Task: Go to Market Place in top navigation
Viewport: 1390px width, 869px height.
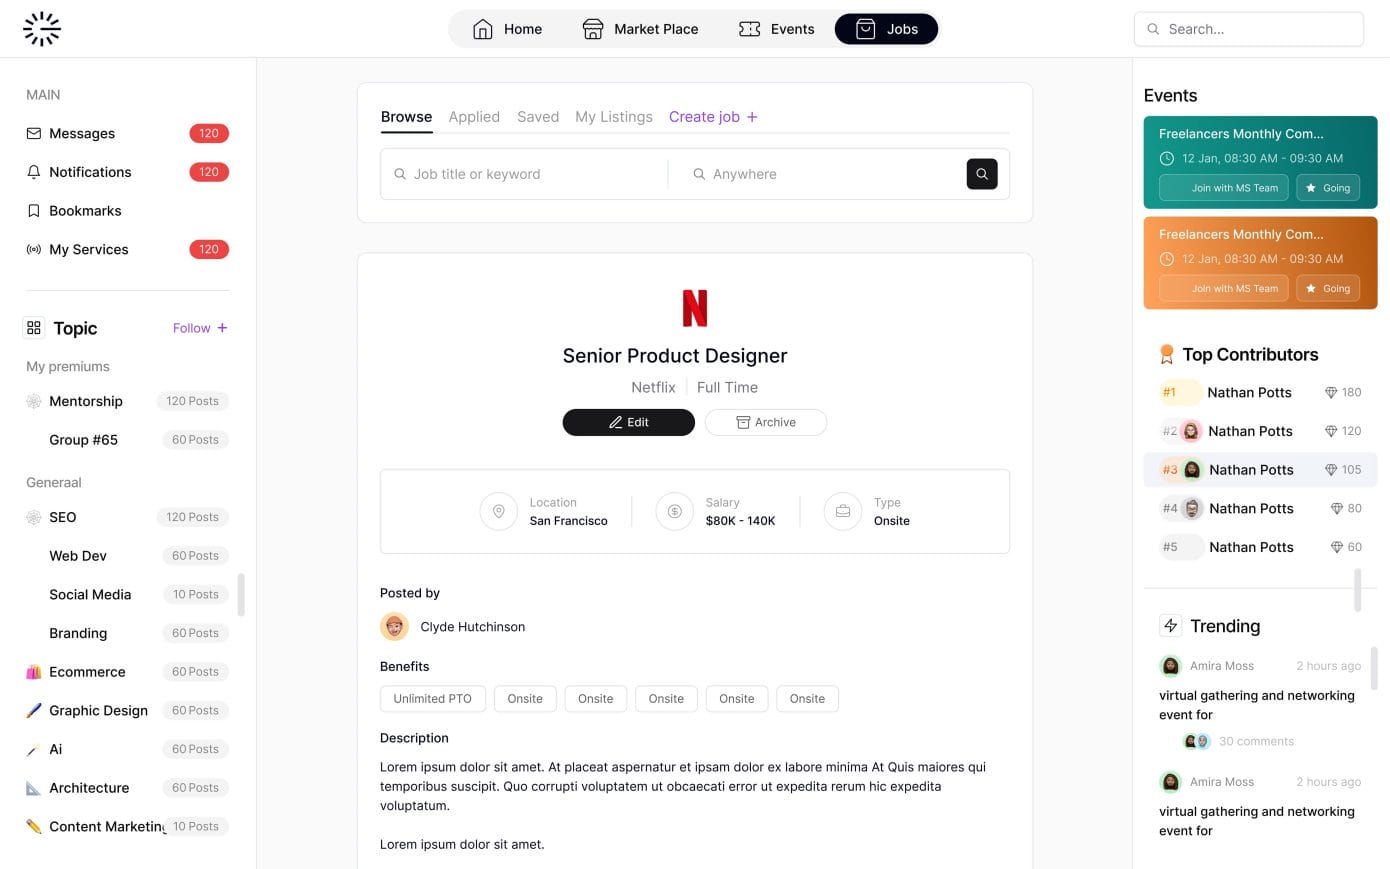Action: [x=640, y=29]
